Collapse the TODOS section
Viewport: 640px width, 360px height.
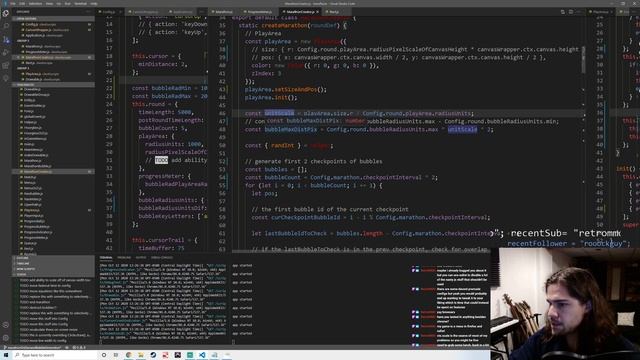(53, 275)
